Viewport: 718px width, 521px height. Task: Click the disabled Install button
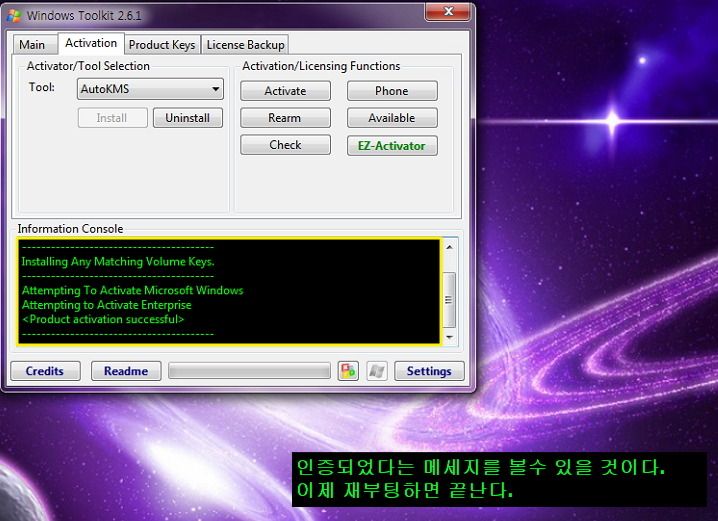pos(112,118)
